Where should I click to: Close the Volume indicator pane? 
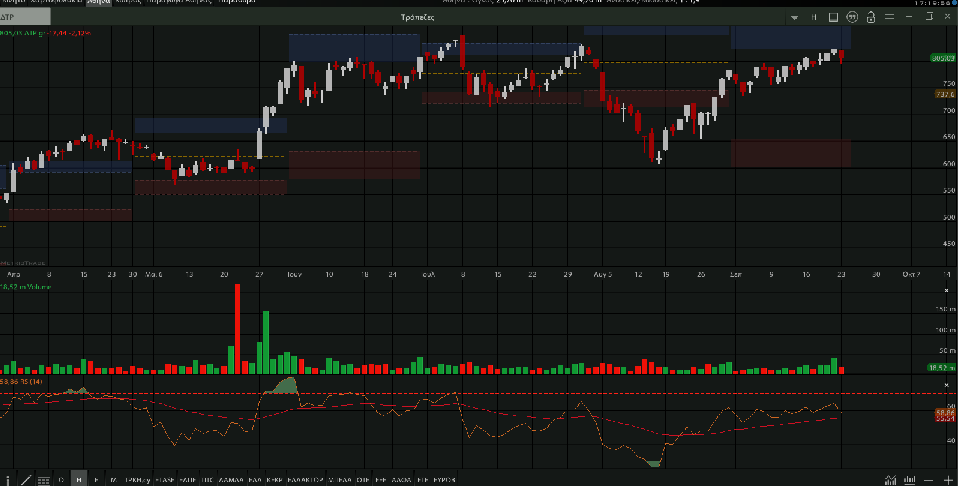click(946, 290)
